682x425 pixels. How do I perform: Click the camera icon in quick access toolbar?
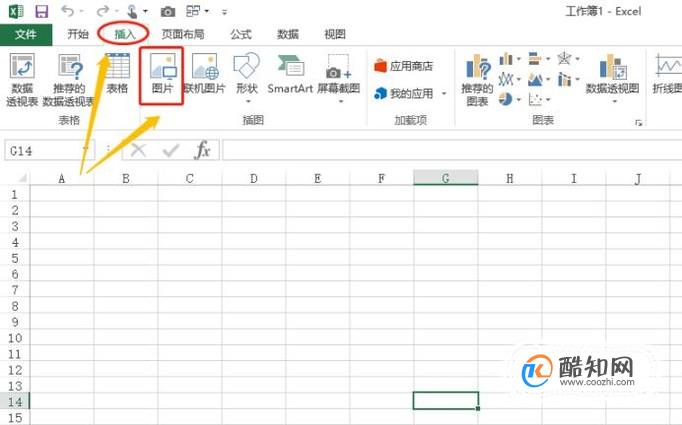pyautogui.click(x=167, y=12)
